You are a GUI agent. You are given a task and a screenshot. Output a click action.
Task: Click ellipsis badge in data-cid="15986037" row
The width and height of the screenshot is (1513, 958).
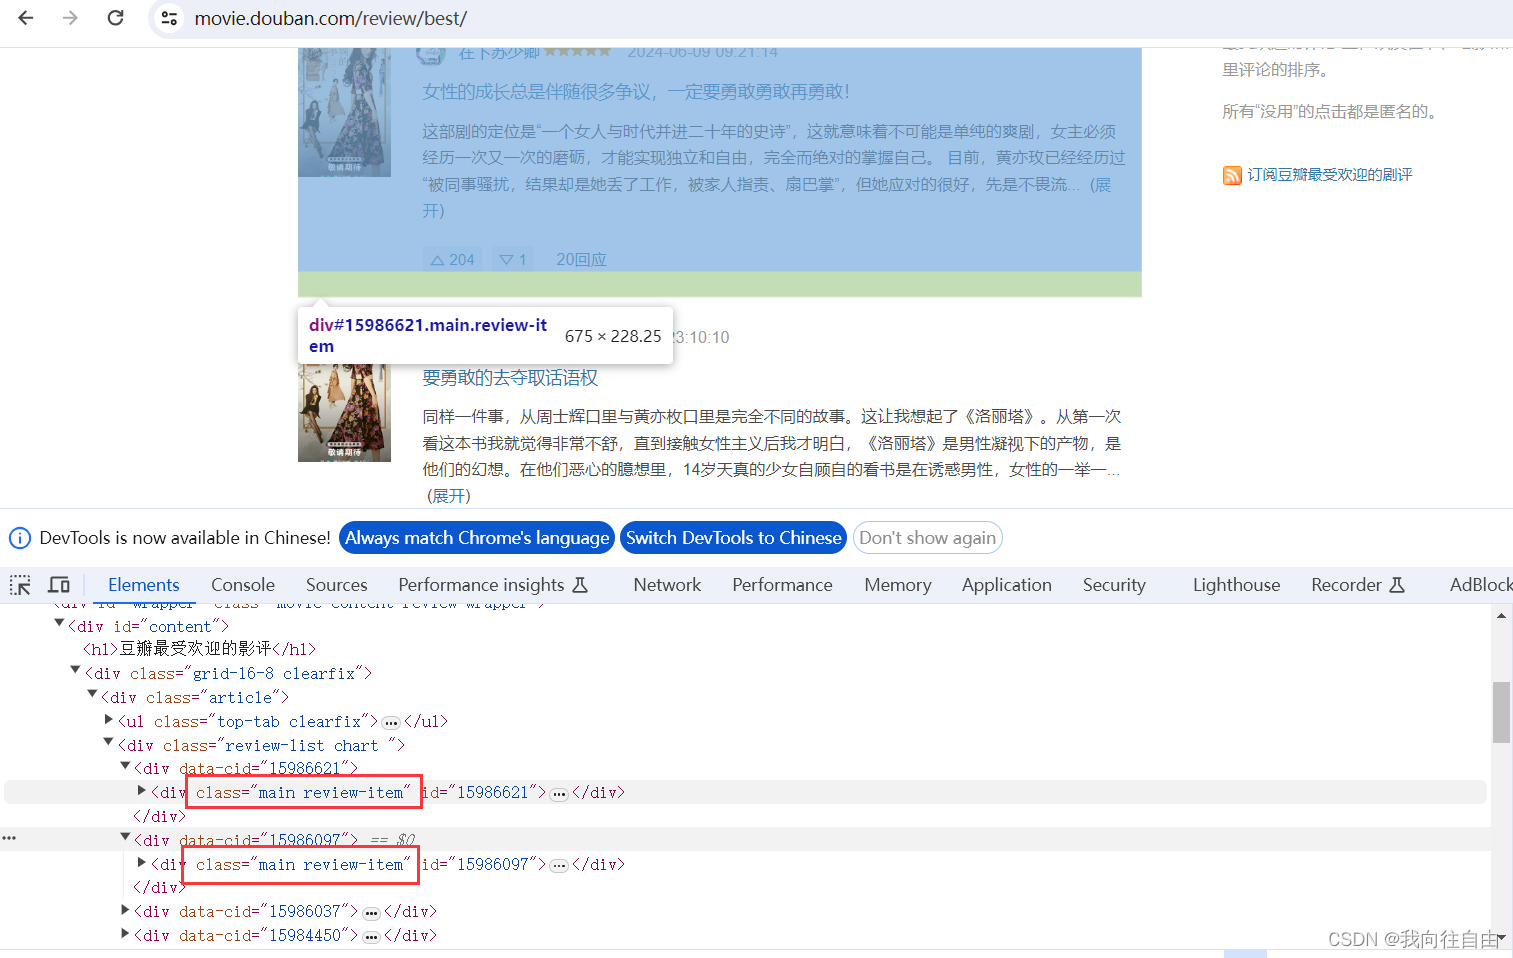click(371, 913)
